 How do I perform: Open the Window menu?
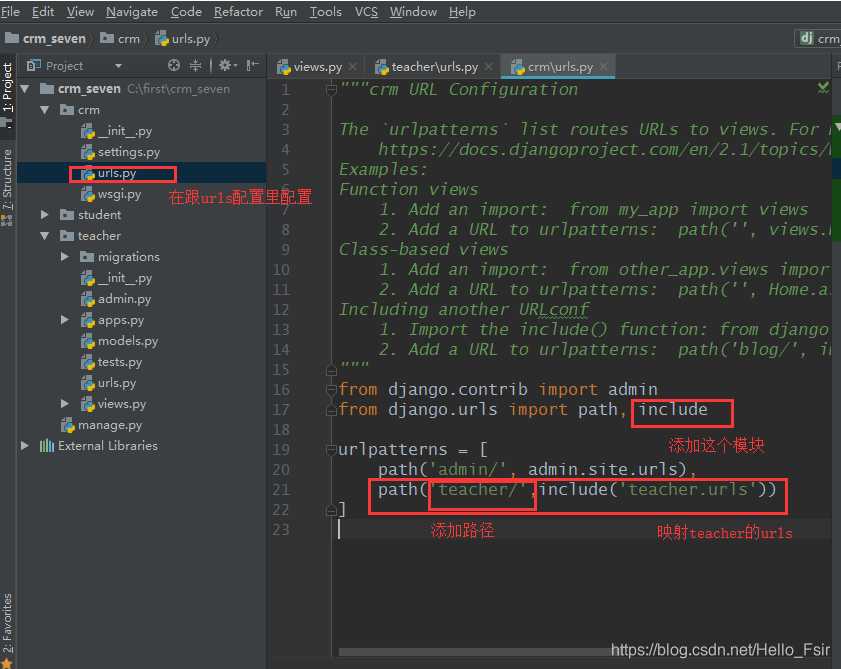pyautogui.click(x=413, y=11)
